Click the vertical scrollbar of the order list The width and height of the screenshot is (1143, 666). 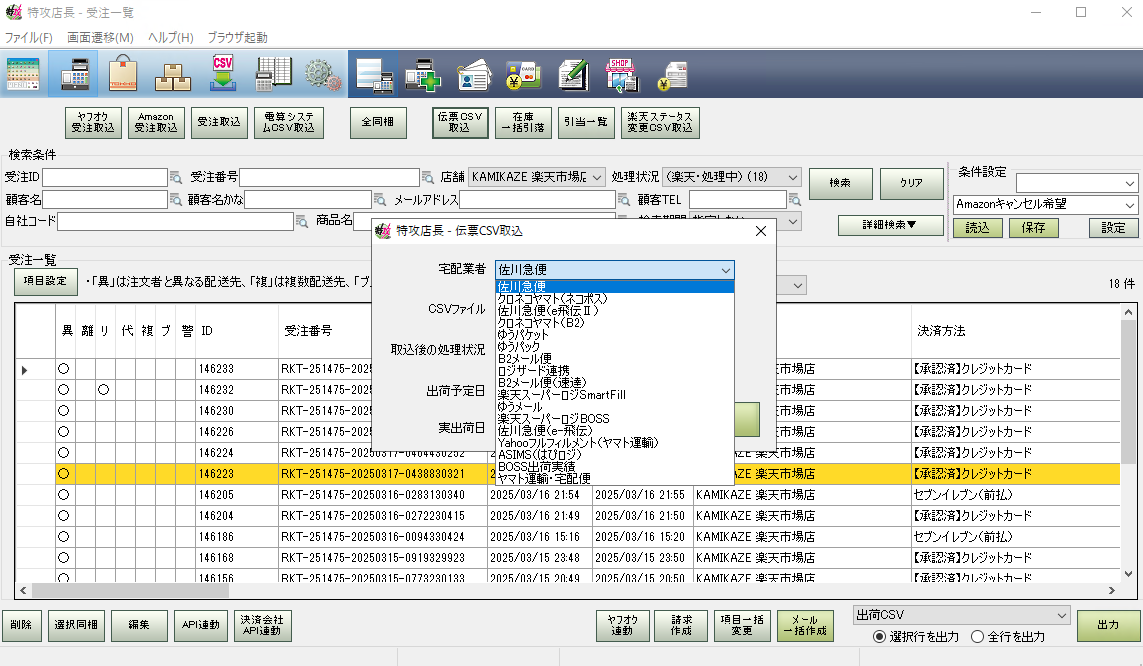[x=1128, y=391]
